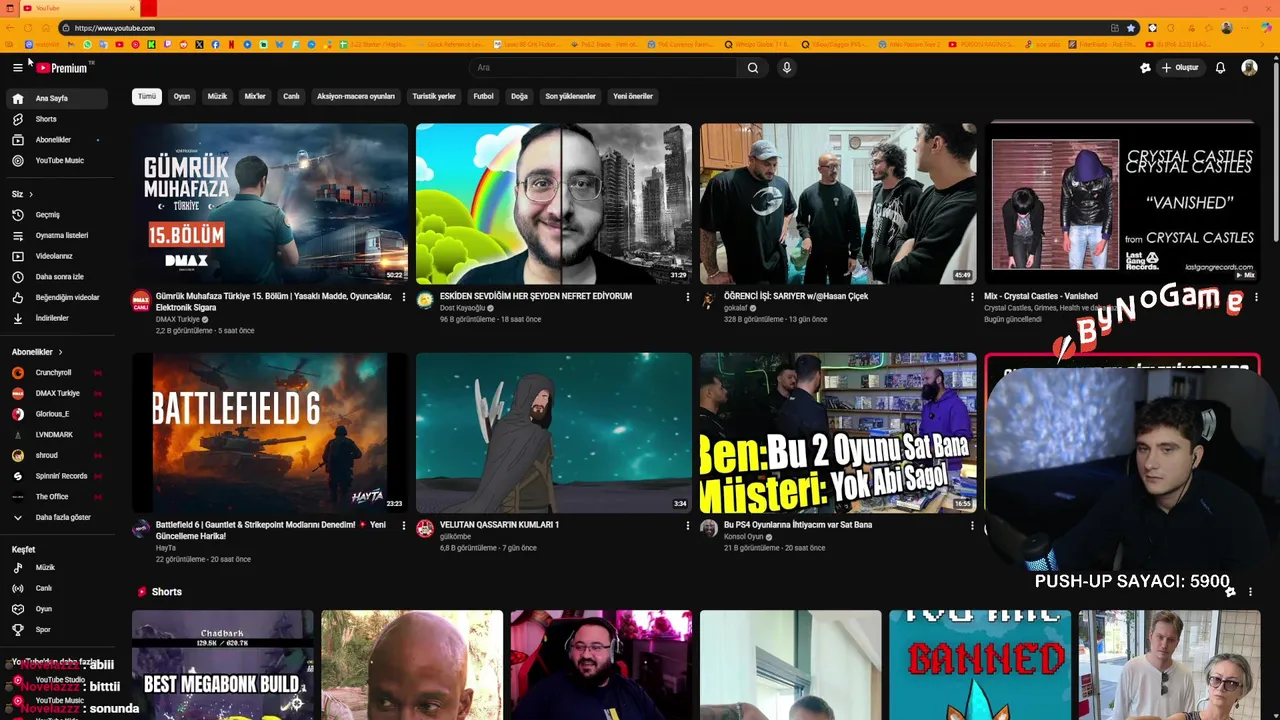Click the browser back arrow
This screenshot has width=1280, height=720.
pos(11,28)
